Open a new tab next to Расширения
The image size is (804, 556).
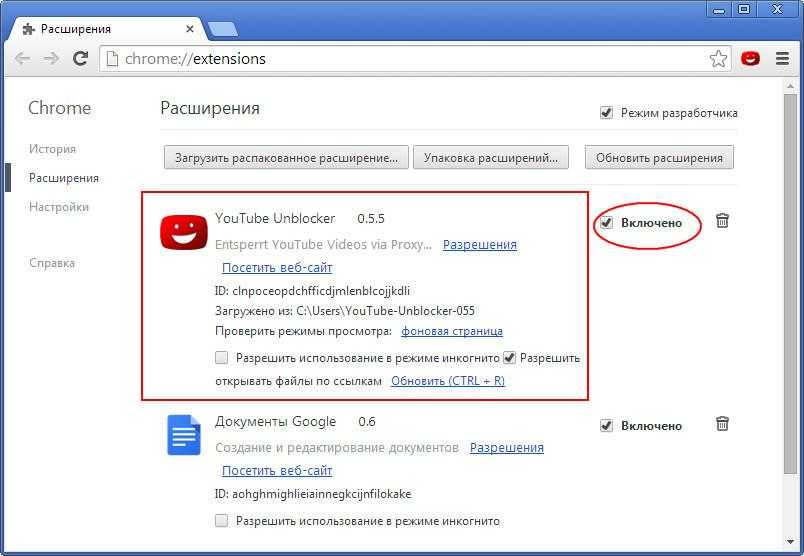pos(223,30)
